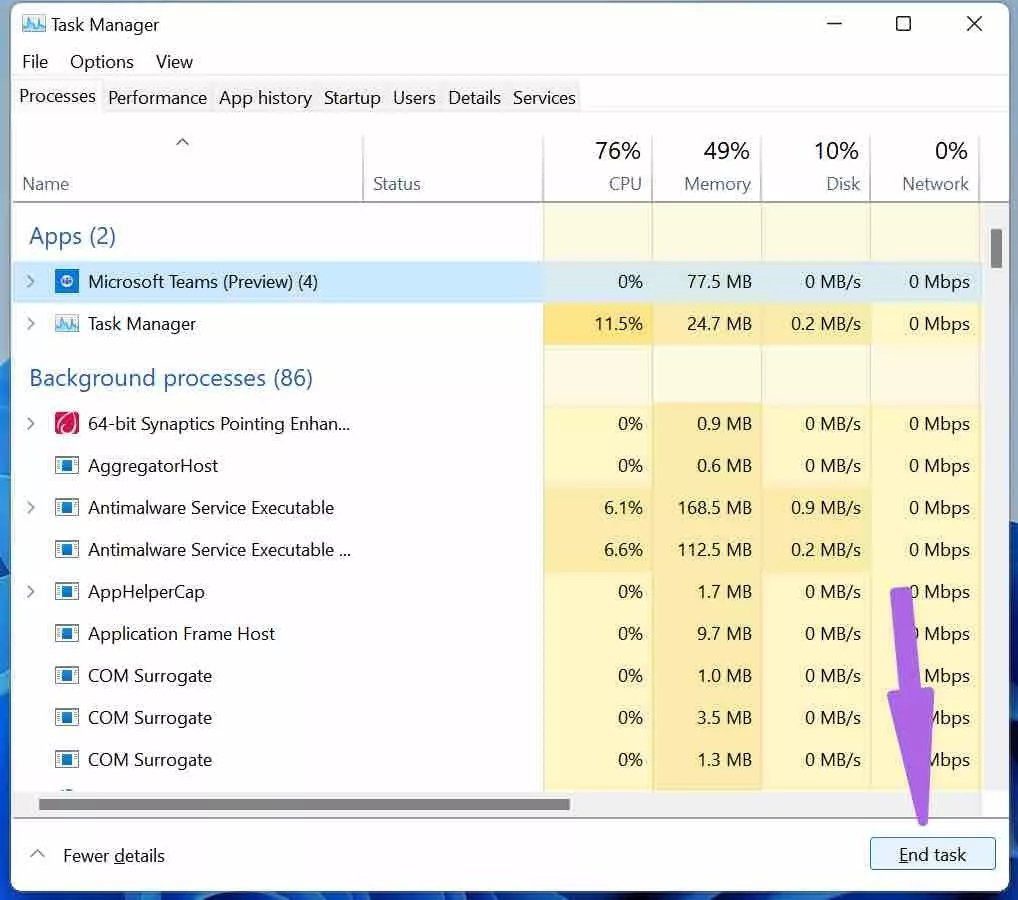Click the Microsoft Teams (Preview) app icon

coord(67,281)
